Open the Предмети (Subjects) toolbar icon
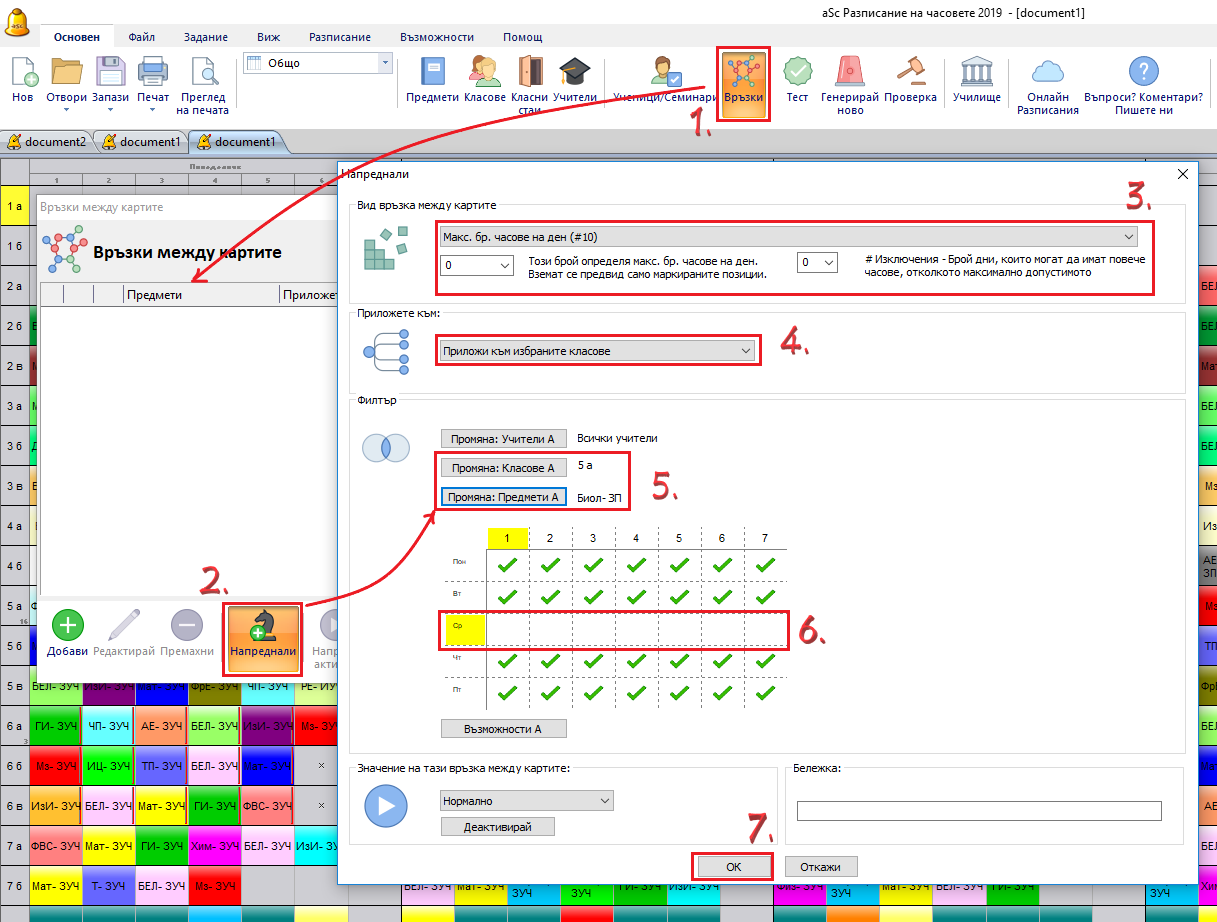Image resolution: width=1217 pixels, height=922 pixels. click(x=432, y=74)
